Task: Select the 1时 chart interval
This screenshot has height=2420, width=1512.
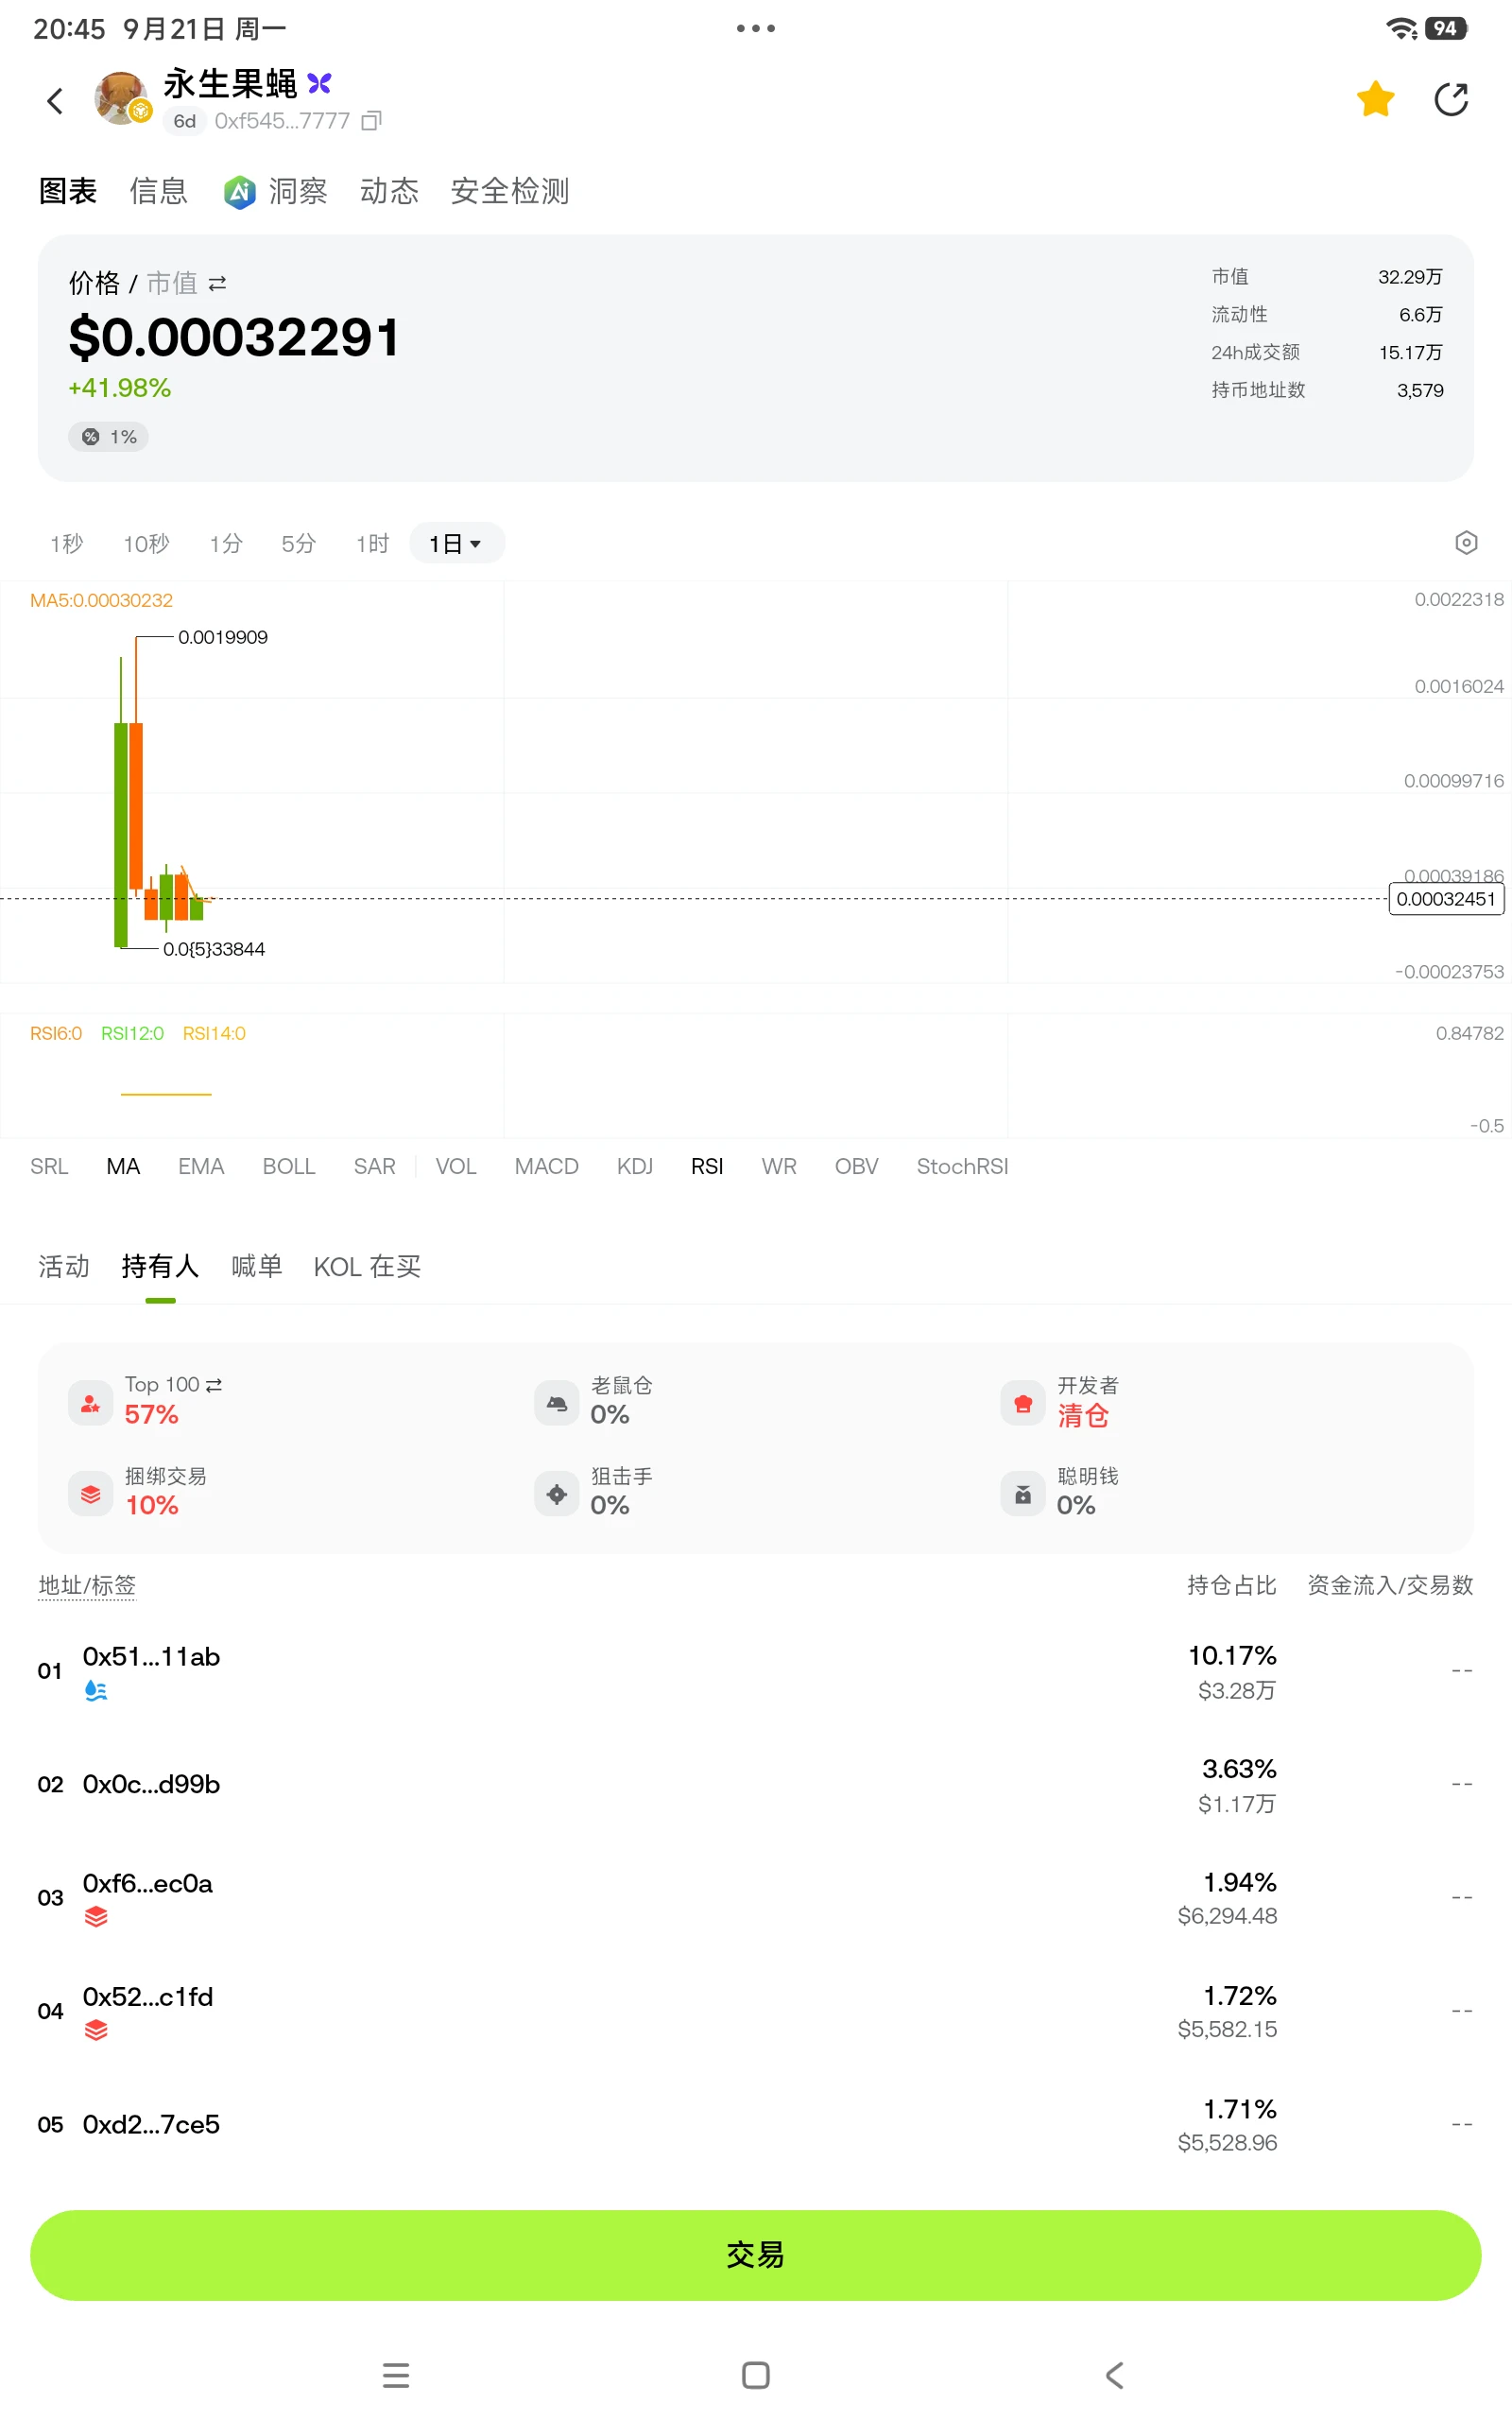Action: pyautogui.click(x=372, y=543)
